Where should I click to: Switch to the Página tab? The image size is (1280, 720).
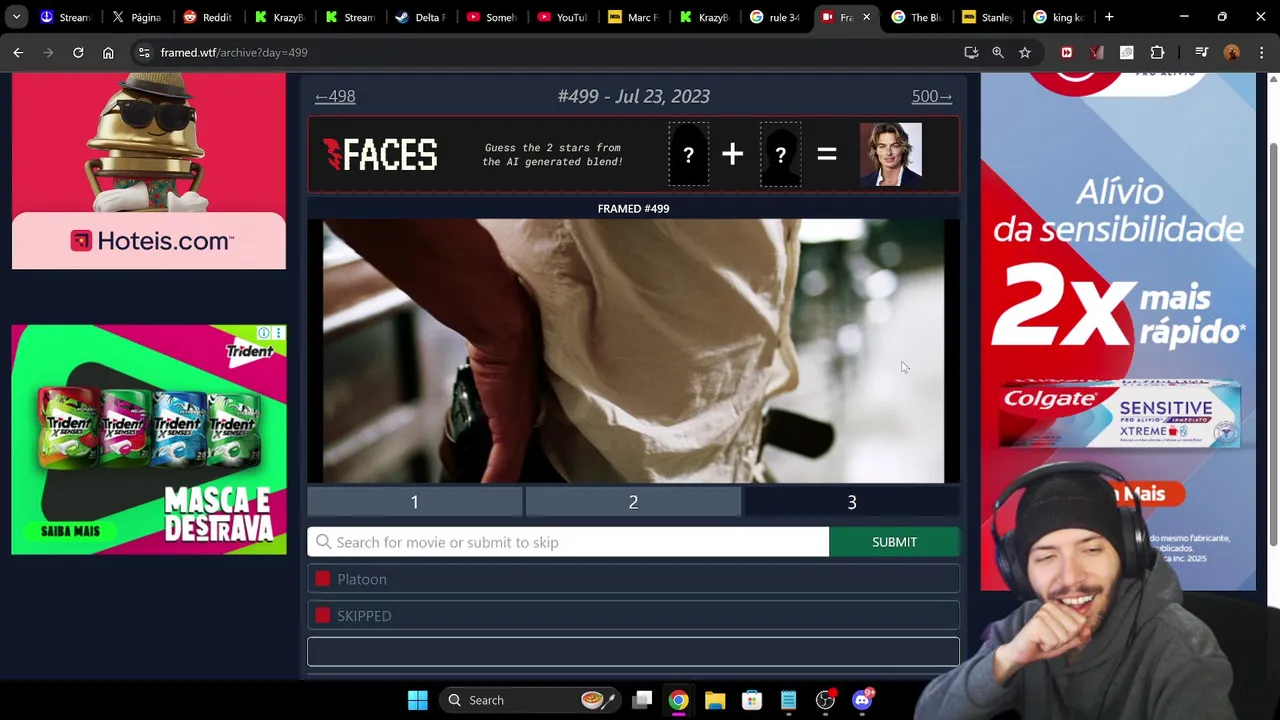click(137, 17)
